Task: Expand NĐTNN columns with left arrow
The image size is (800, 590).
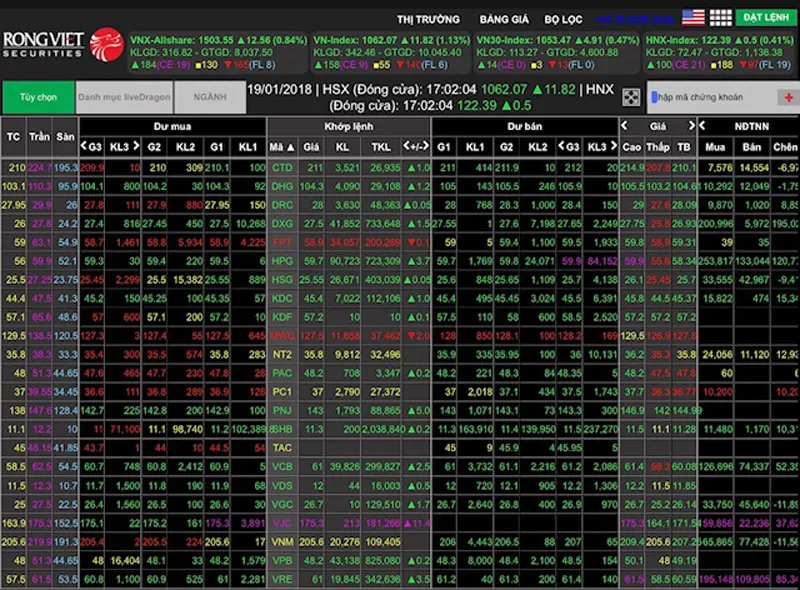Action: 703,126
